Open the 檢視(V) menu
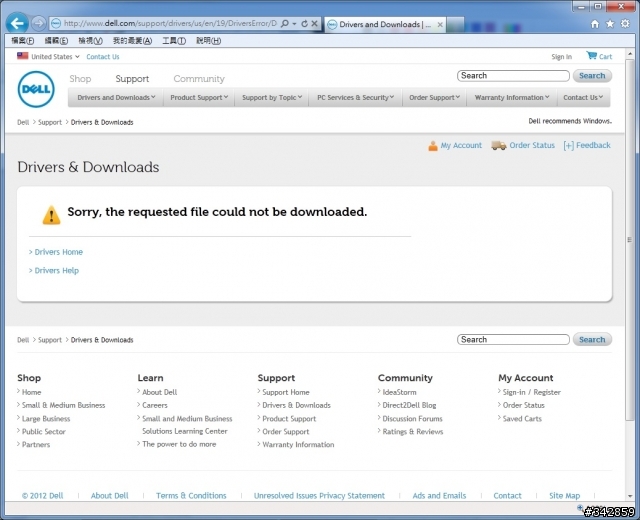 [x=90, y=40]
